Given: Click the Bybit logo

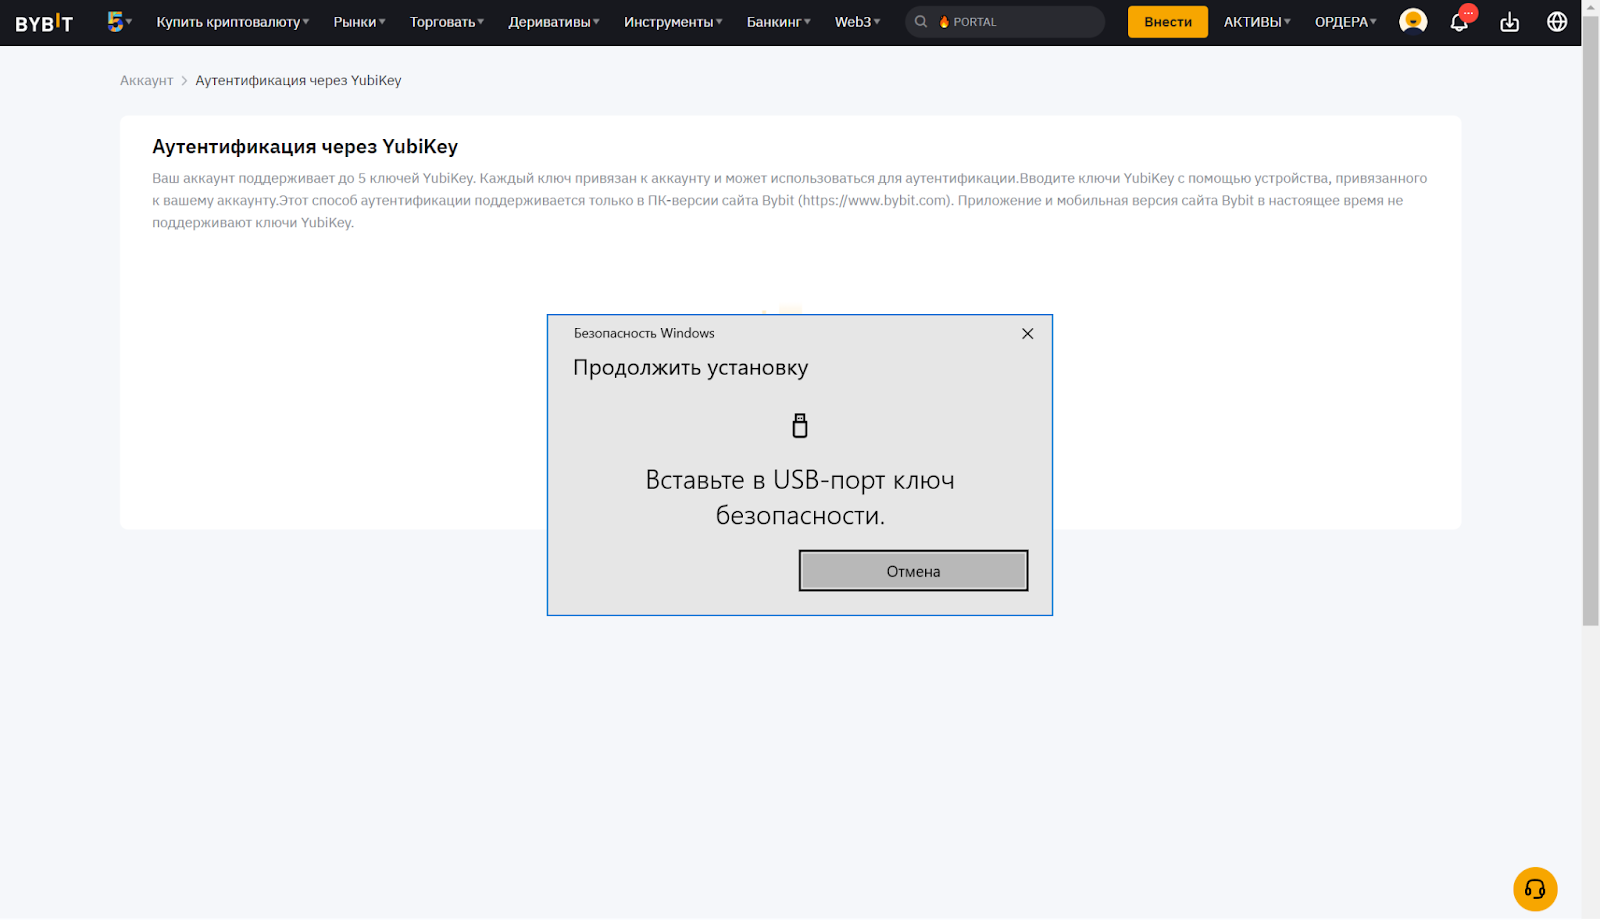Looking at the screenshot, I should 44,22.
